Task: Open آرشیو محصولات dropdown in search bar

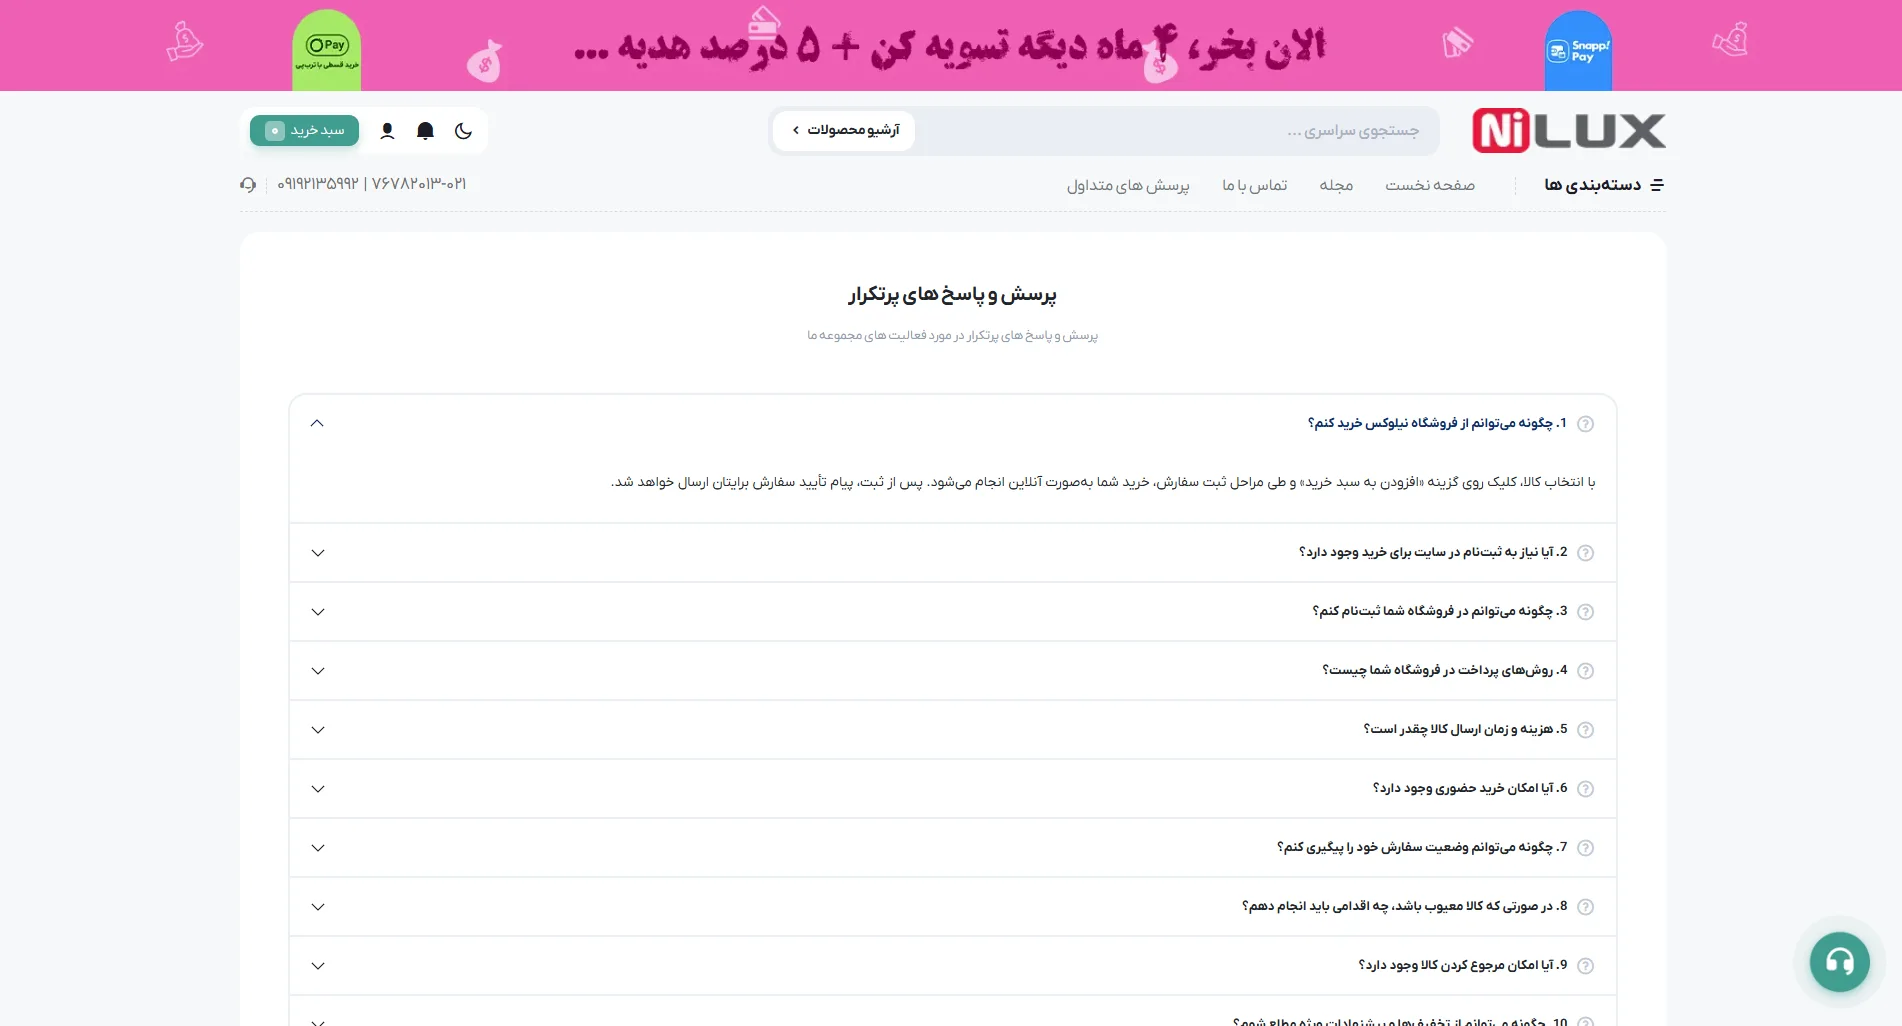Action: click(844, 130)
